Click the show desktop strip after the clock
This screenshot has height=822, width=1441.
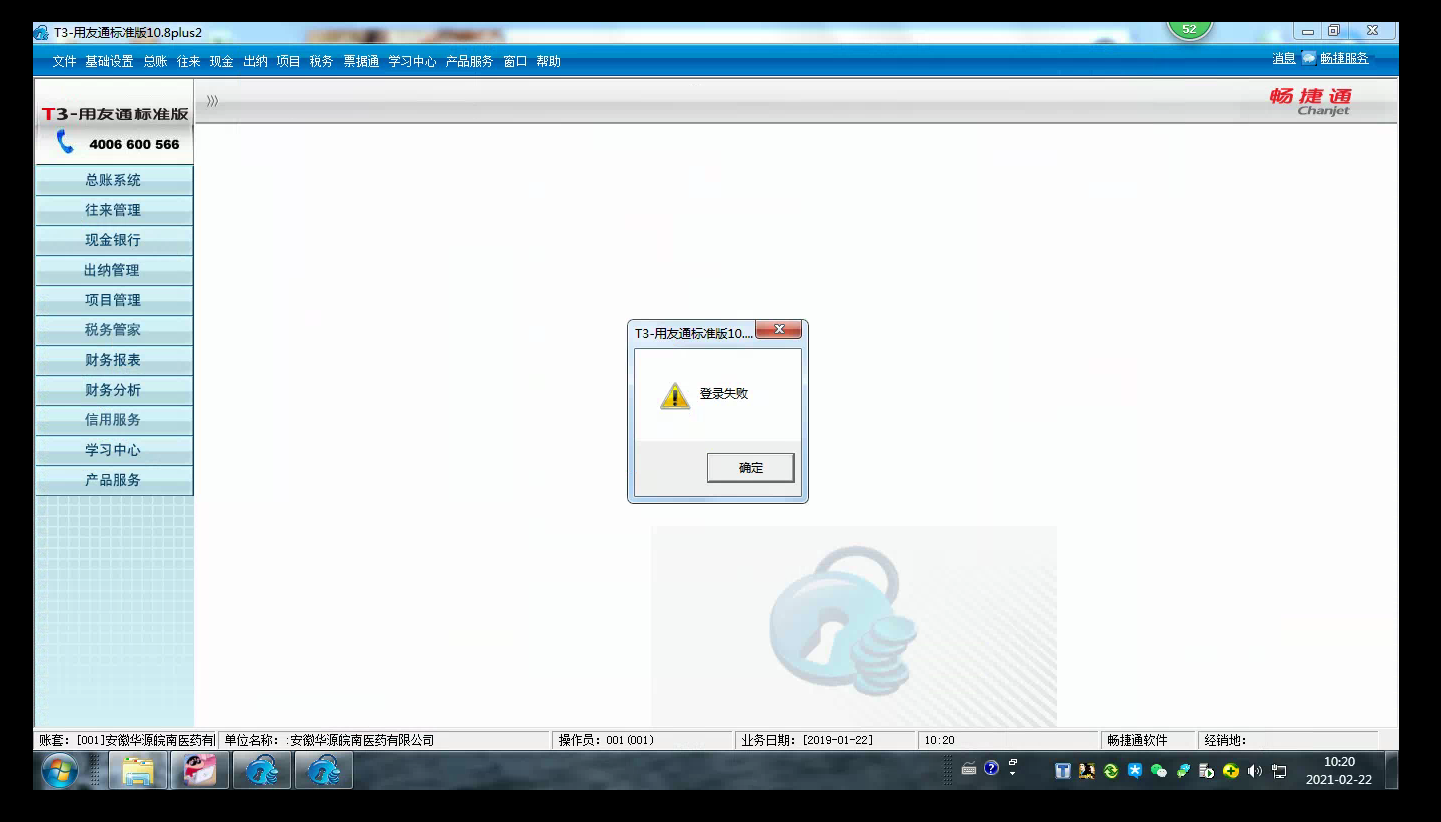point(1391,771)
